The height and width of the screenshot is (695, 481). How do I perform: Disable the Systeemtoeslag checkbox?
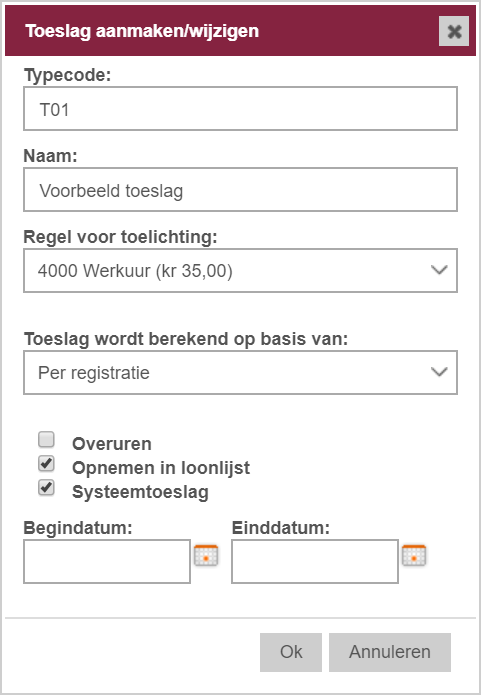point(46,487)
